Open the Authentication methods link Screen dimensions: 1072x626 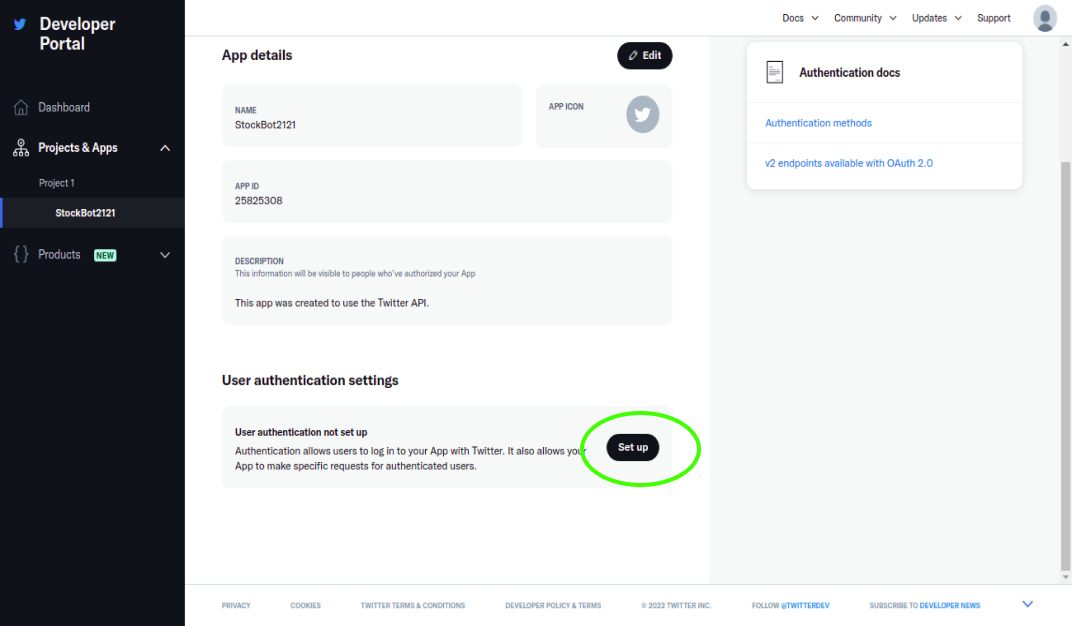818,123
